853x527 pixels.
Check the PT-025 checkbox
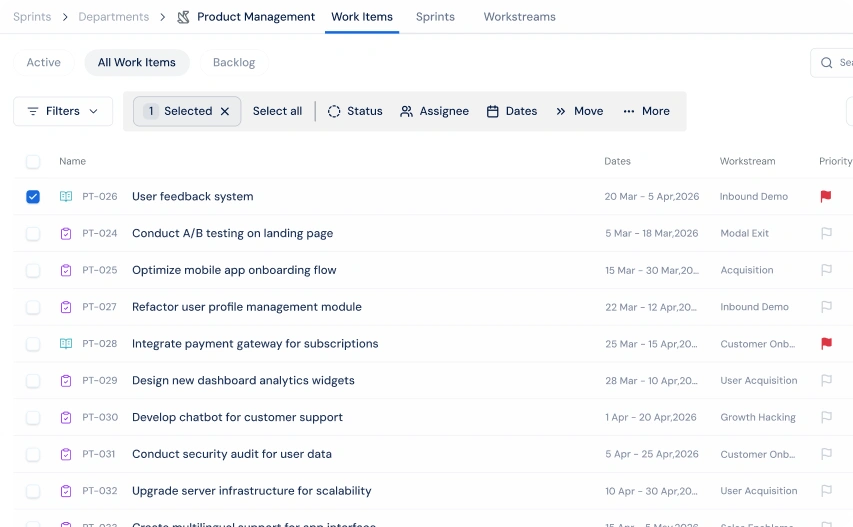pyautogui.click(x=33, y=270)
